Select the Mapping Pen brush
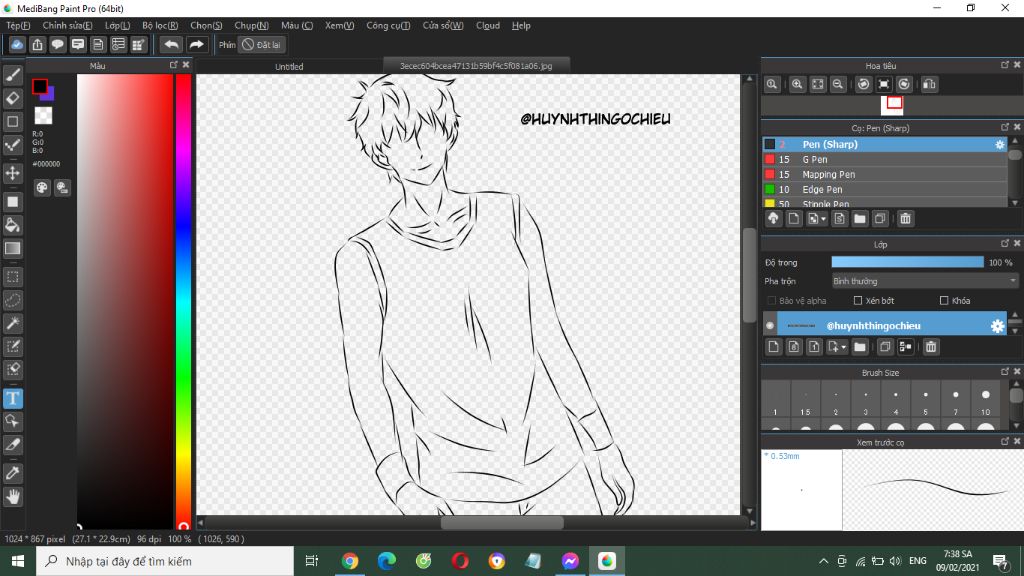Screen dimensions: 1024x576 coord(885,174)
